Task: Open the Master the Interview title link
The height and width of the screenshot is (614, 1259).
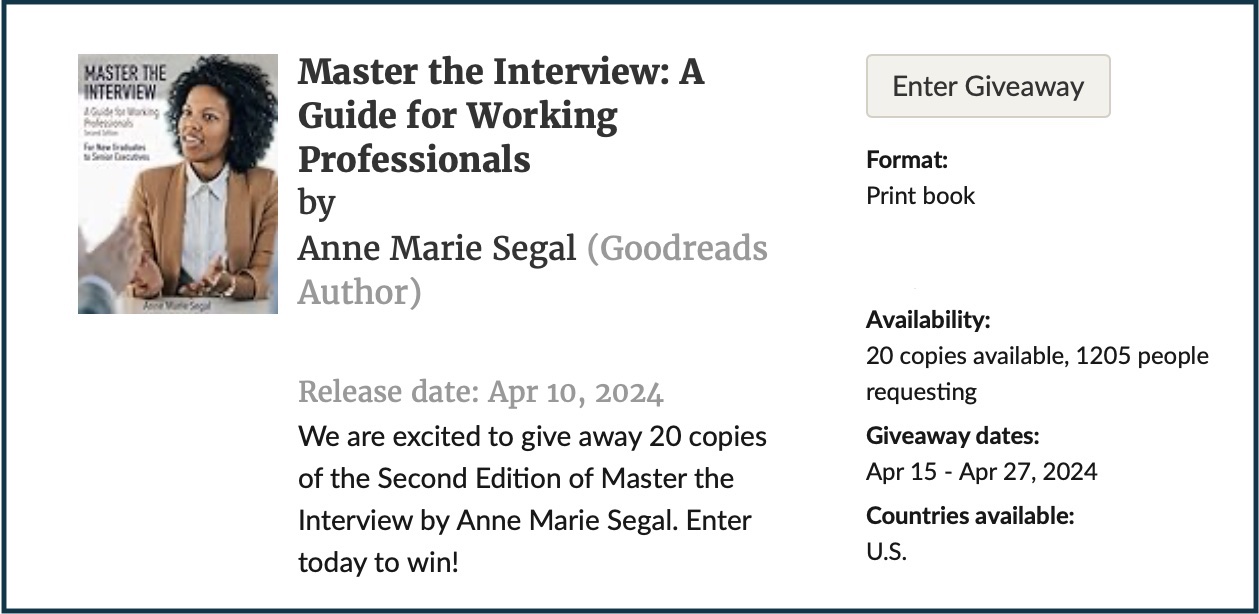Action: click(x=500, y=116)
